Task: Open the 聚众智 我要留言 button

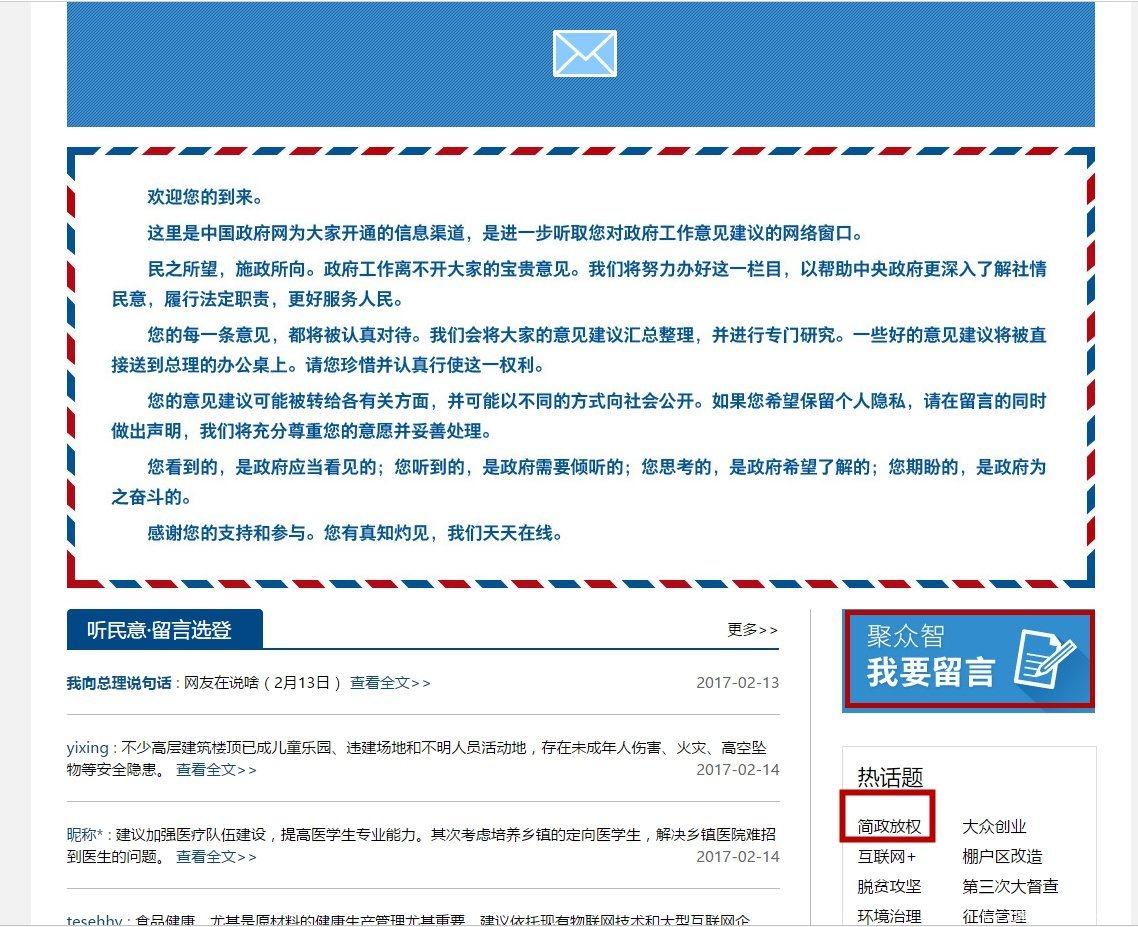Action: pos(968,660)
